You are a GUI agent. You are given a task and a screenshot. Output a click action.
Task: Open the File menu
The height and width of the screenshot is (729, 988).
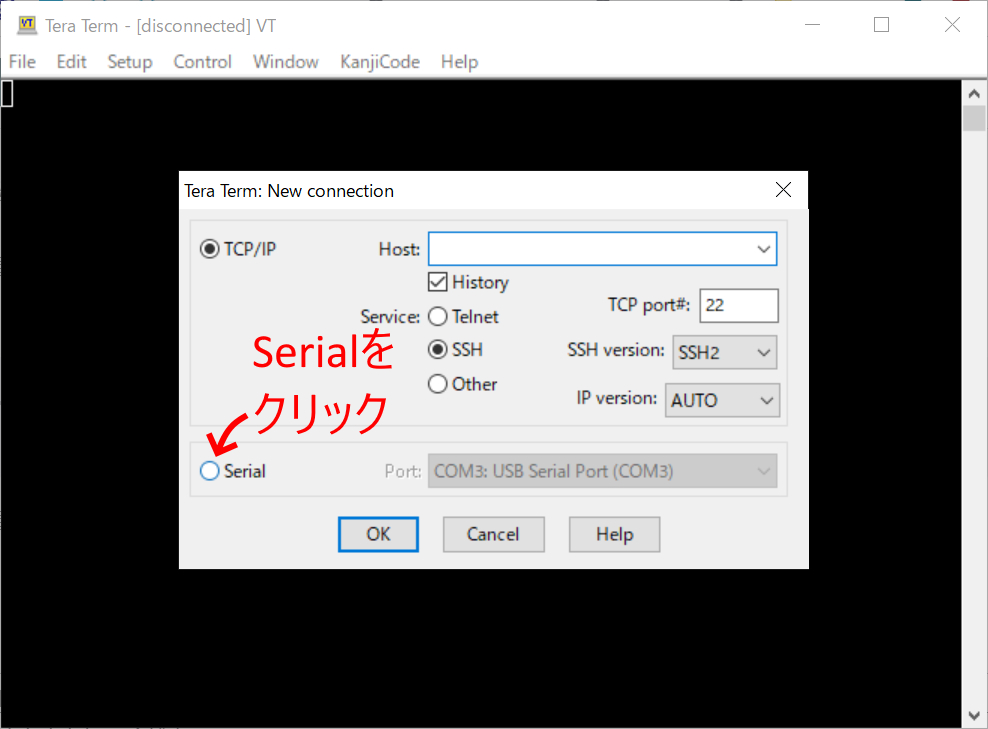(x=22, y=62)
